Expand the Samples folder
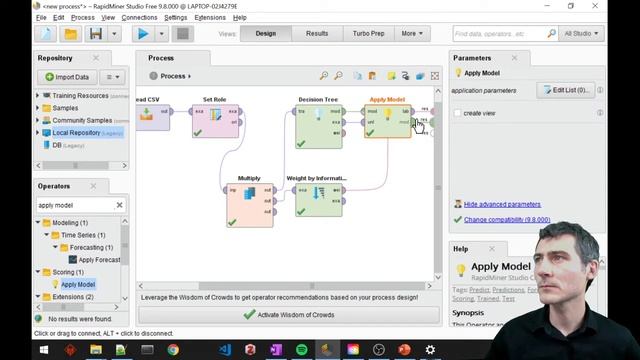The image size is (640, 360). [x=38, y=108]
